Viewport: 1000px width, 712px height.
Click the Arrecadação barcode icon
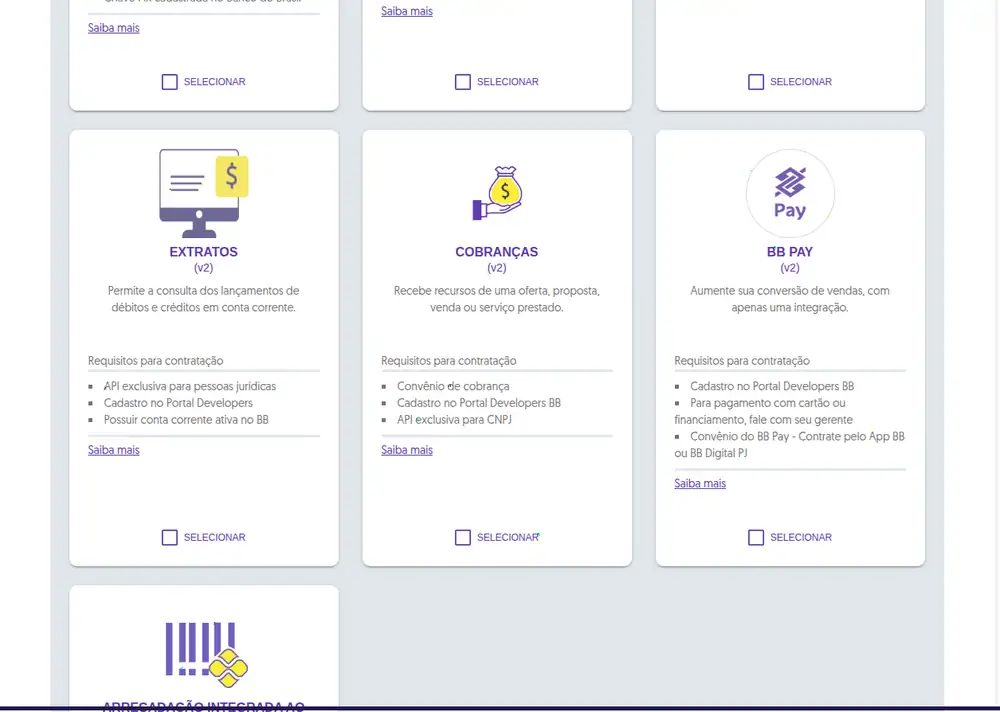coord(206,655)
